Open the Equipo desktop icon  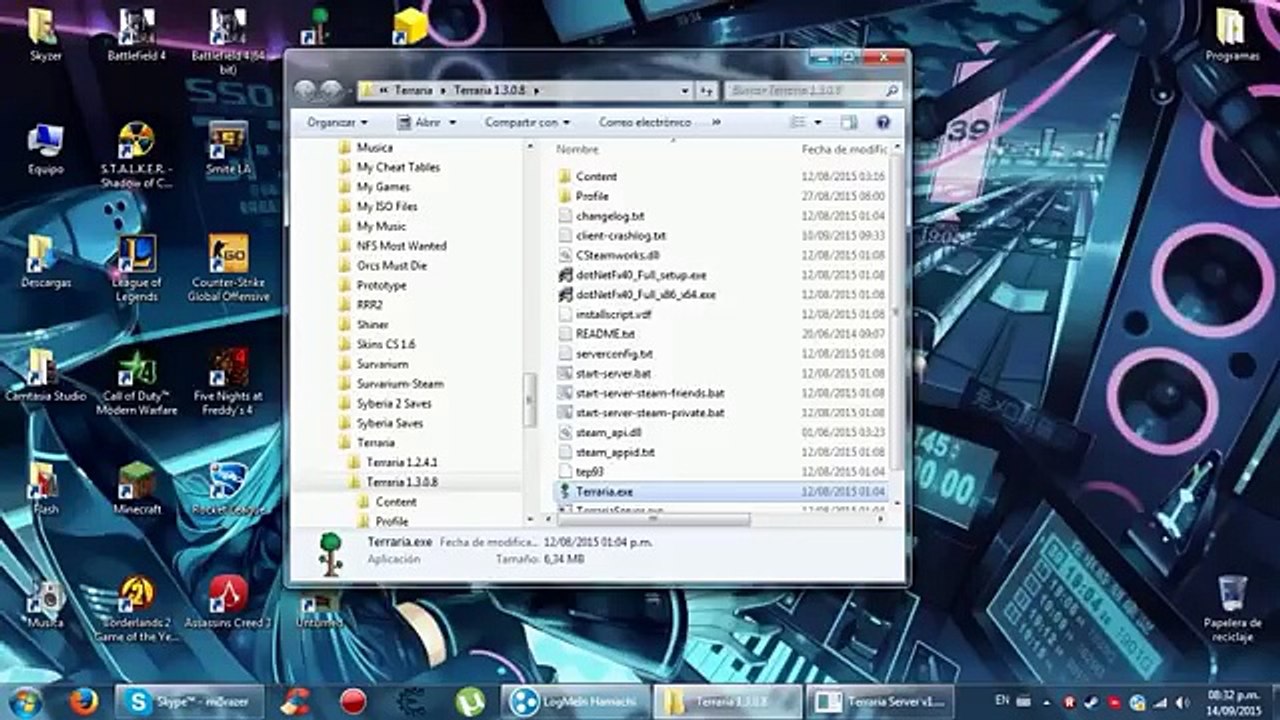pos(45,148)
